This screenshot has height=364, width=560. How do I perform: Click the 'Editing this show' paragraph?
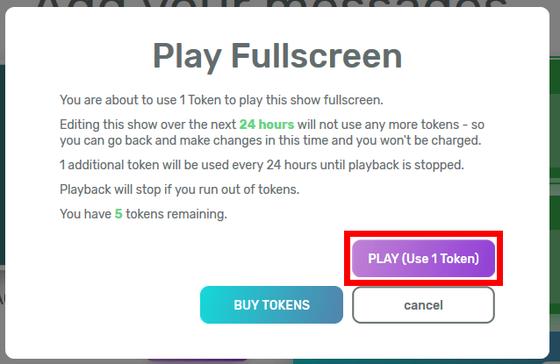tap(272, 132)
